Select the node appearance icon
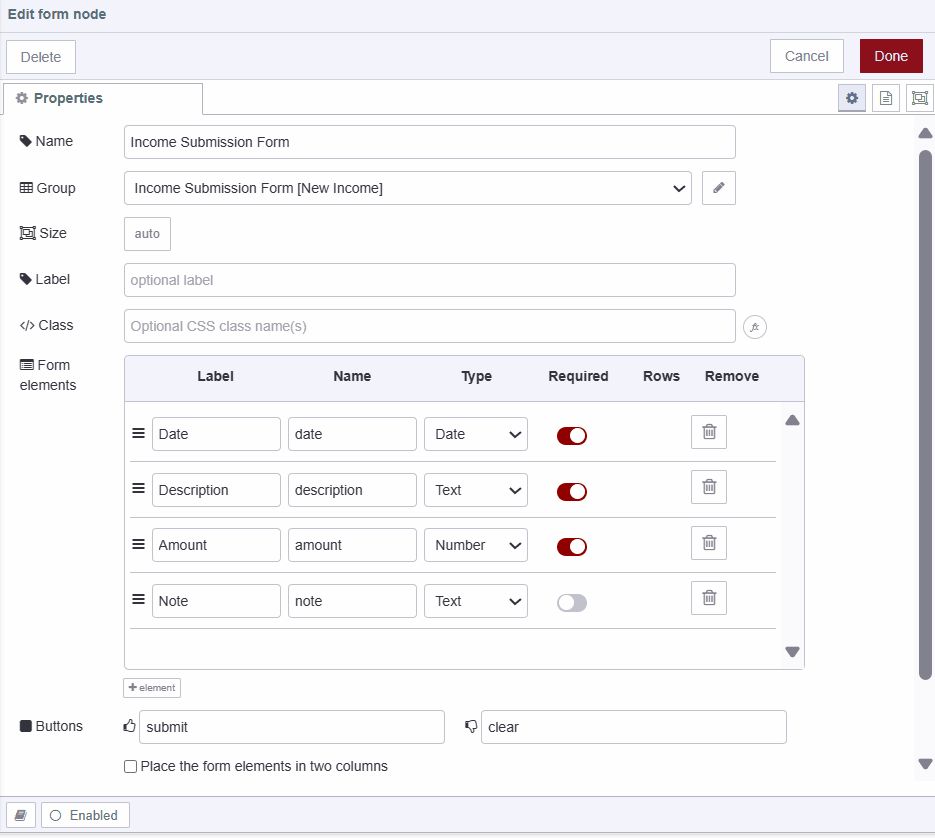The image size is (935, 838). click(x=919, y=97)
